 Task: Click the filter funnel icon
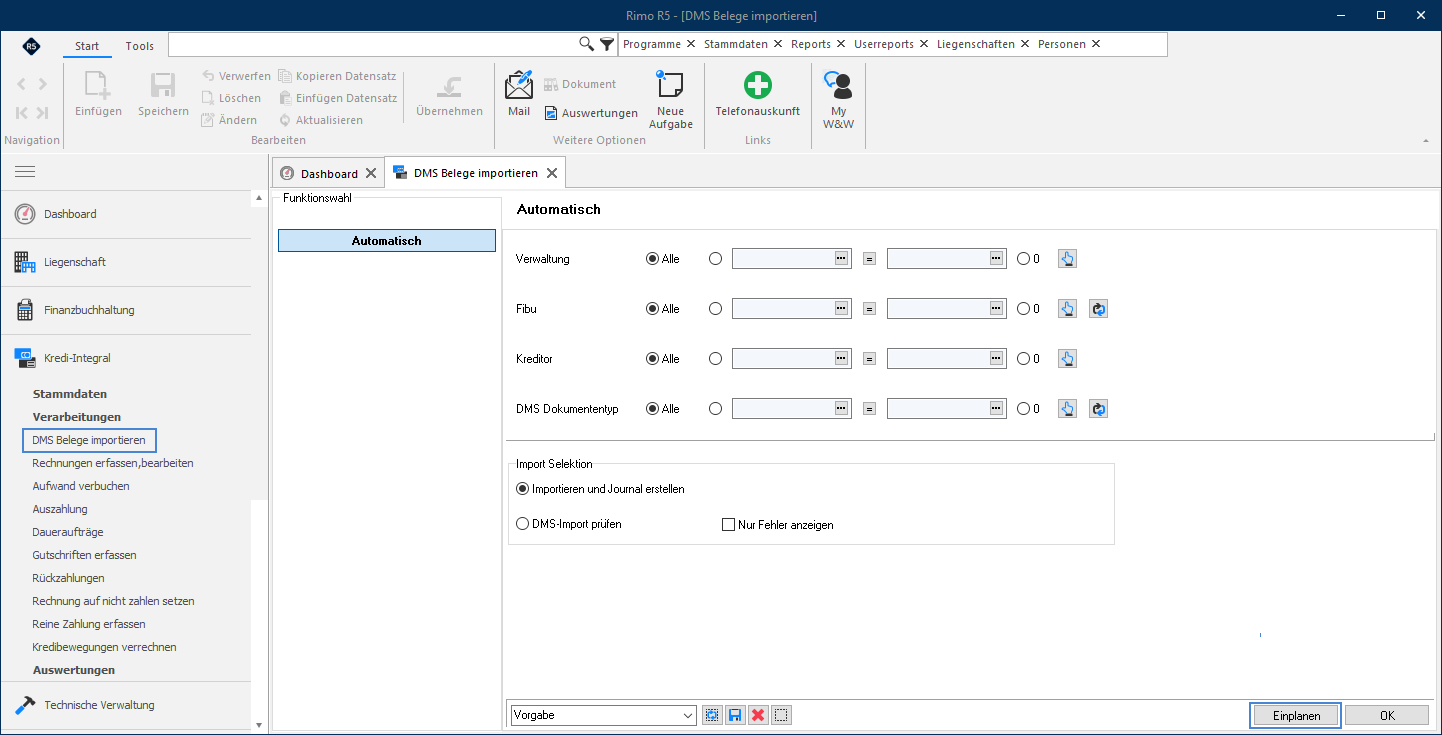coord(607,44)
